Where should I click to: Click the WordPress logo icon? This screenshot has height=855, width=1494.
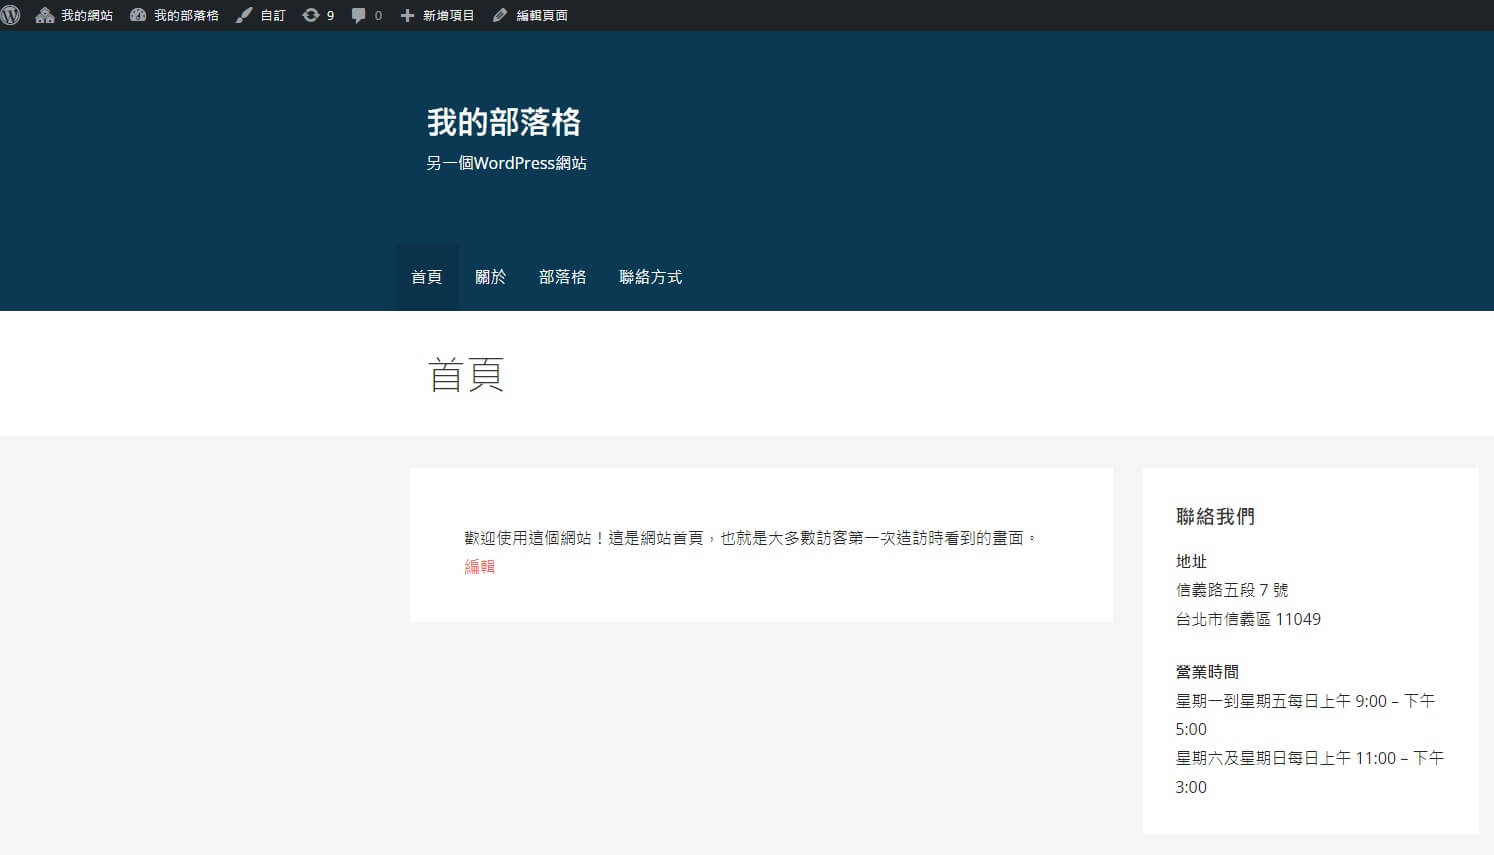point(10,15)
